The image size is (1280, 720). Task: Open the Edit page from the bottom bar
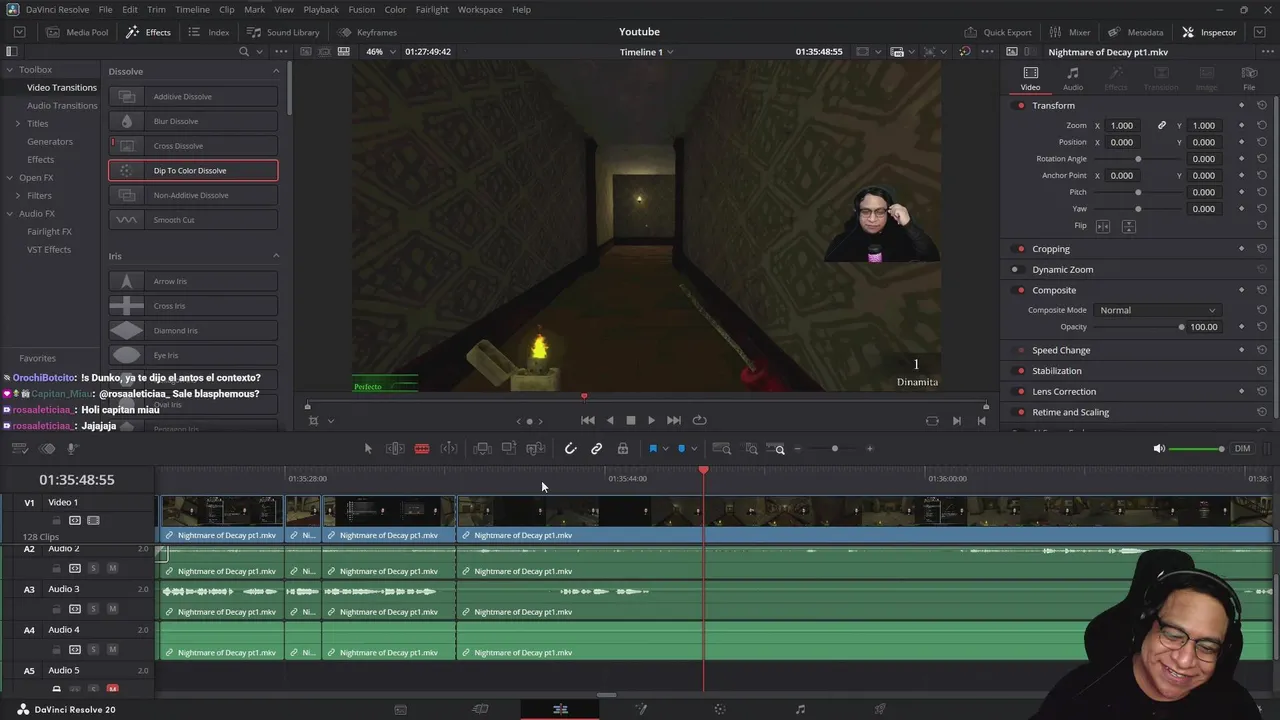[x=560, y=709]
